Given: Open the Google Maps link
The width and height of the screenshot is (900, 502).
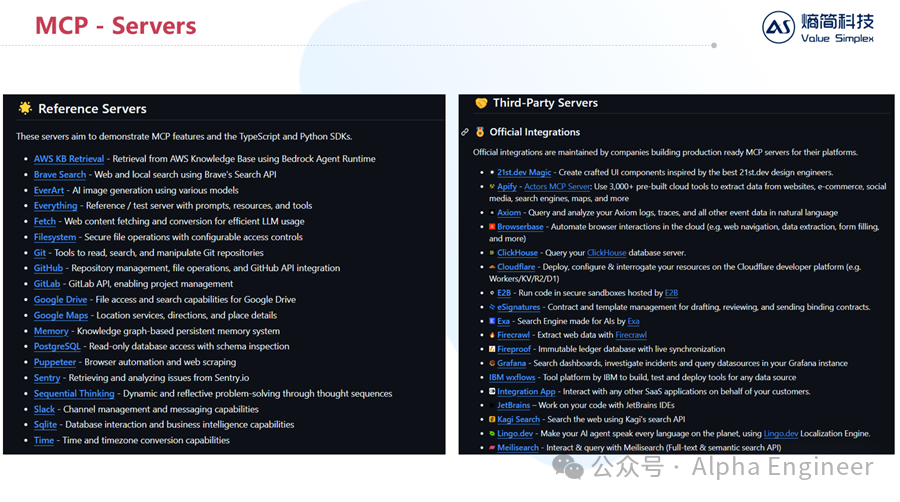Looking at the screenshot, I should point(61,316).
